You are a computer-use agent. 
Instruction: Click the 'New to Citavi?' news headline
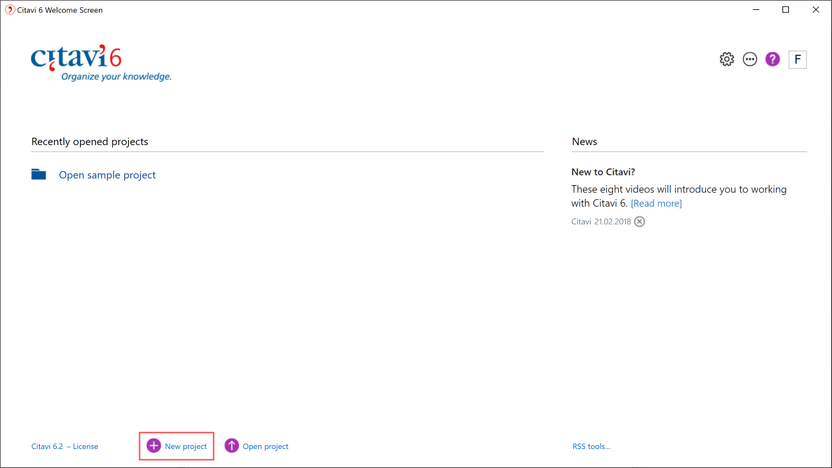click(603, 172)
